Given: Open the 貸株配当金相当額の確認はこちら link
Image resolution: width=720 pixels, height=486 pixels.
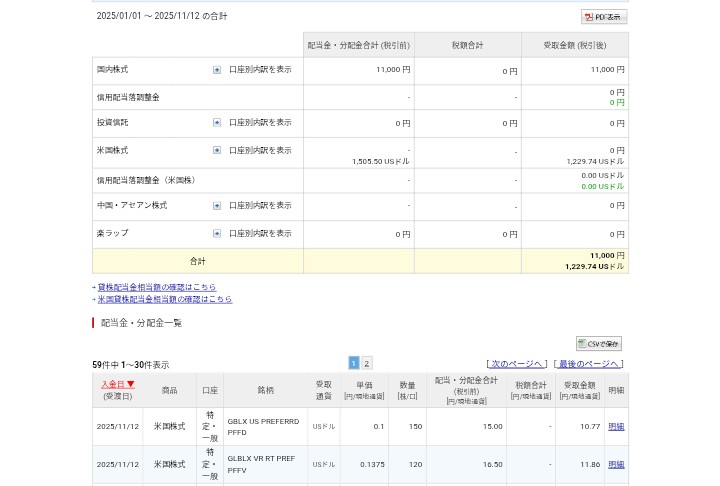Looking at the screenshot, I should point(156,287).
